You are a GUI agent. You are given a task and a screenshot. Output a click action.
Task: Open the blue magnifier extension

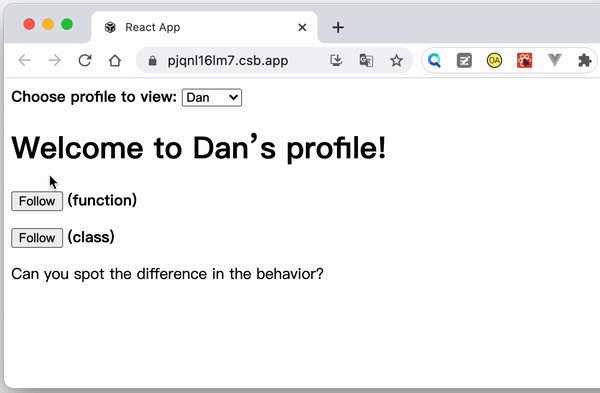(x=434, y=60)
